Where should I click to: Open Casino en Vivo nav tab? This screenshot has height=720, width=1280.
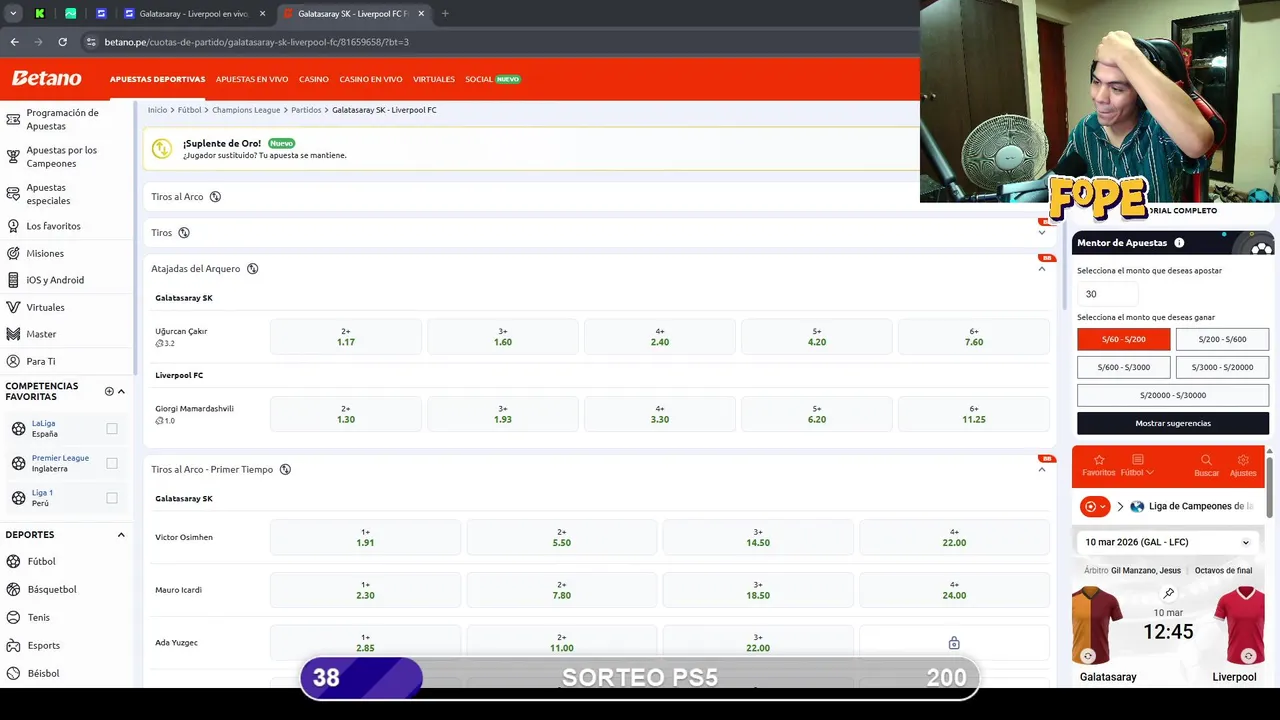pyautogui.click(x=371, y=79)
